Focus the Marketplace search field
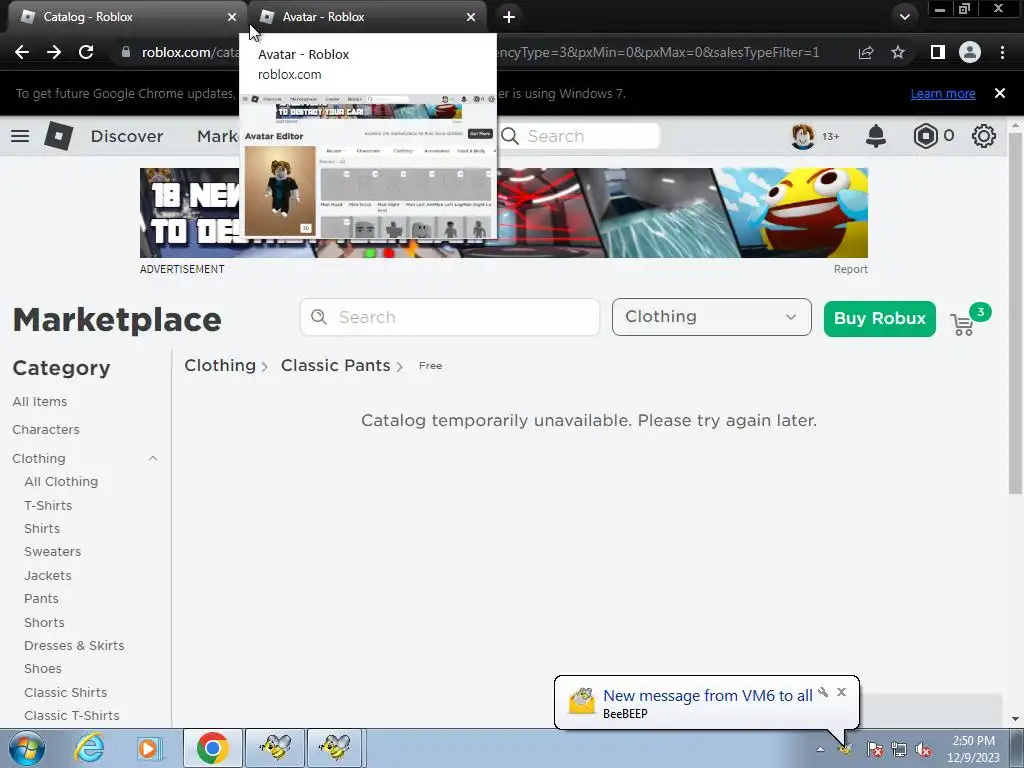The width and height of the screenshot is (1024, 768). [x=450, y=317]
